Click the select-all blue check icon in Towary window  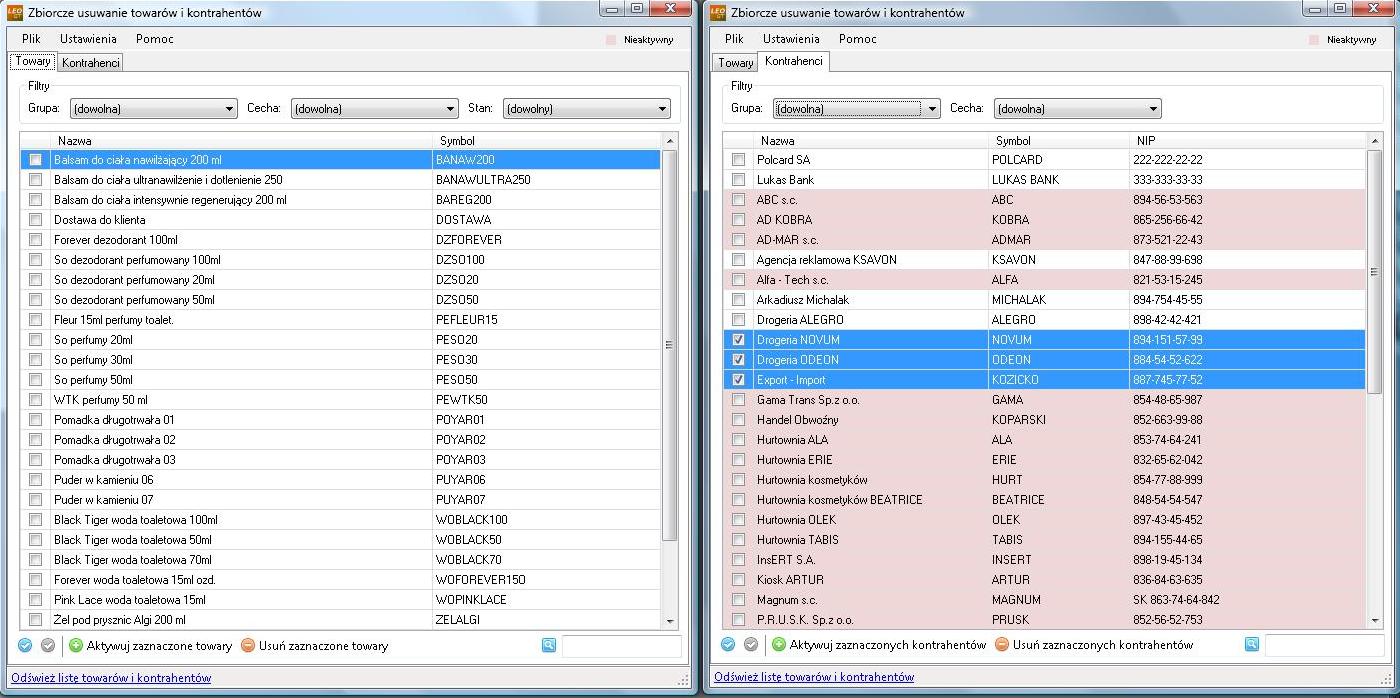[x=26, y=646]
